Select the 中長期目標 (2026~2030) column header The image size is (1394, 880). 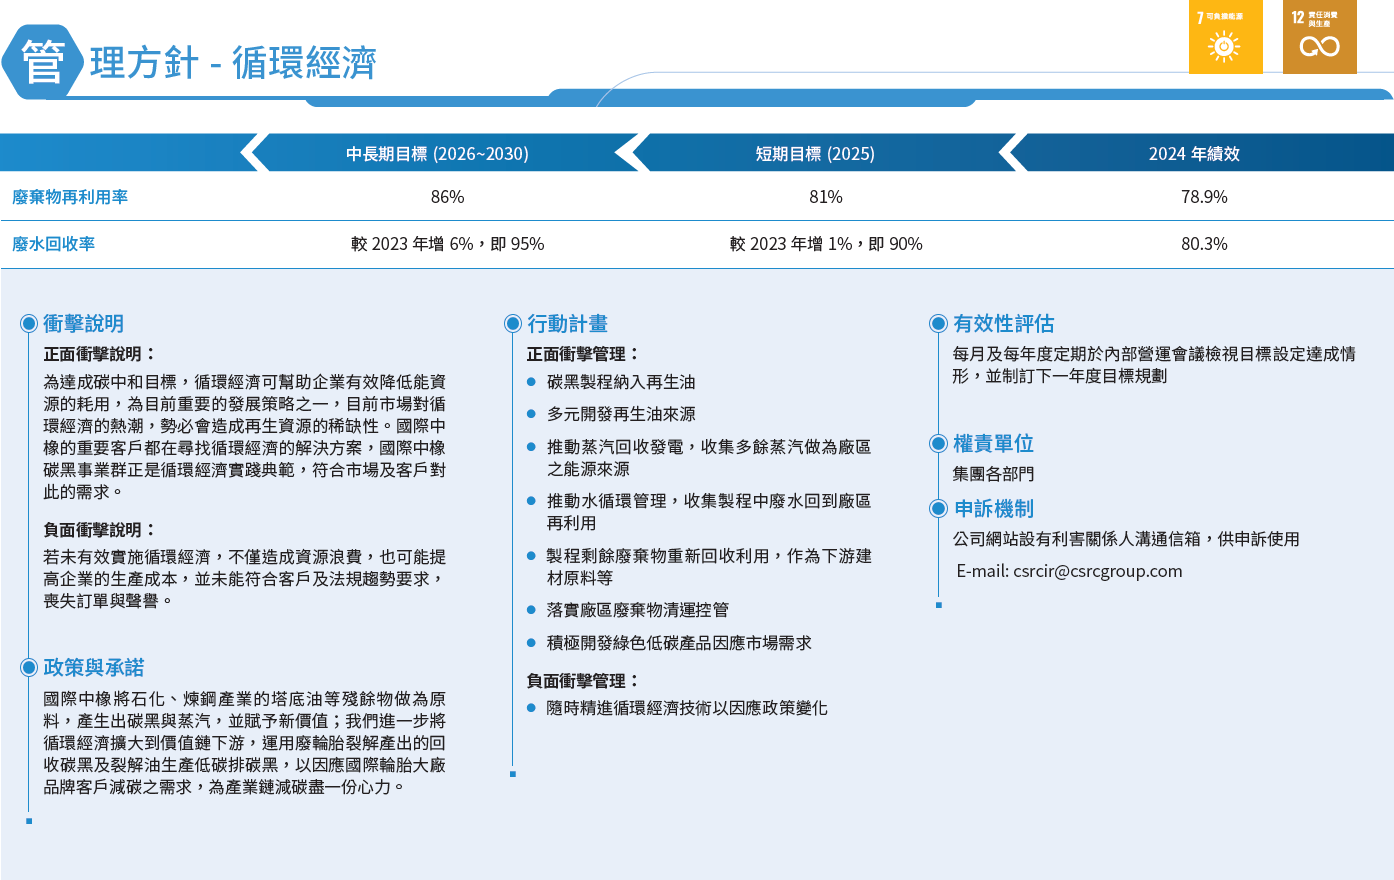click(437, 154)
